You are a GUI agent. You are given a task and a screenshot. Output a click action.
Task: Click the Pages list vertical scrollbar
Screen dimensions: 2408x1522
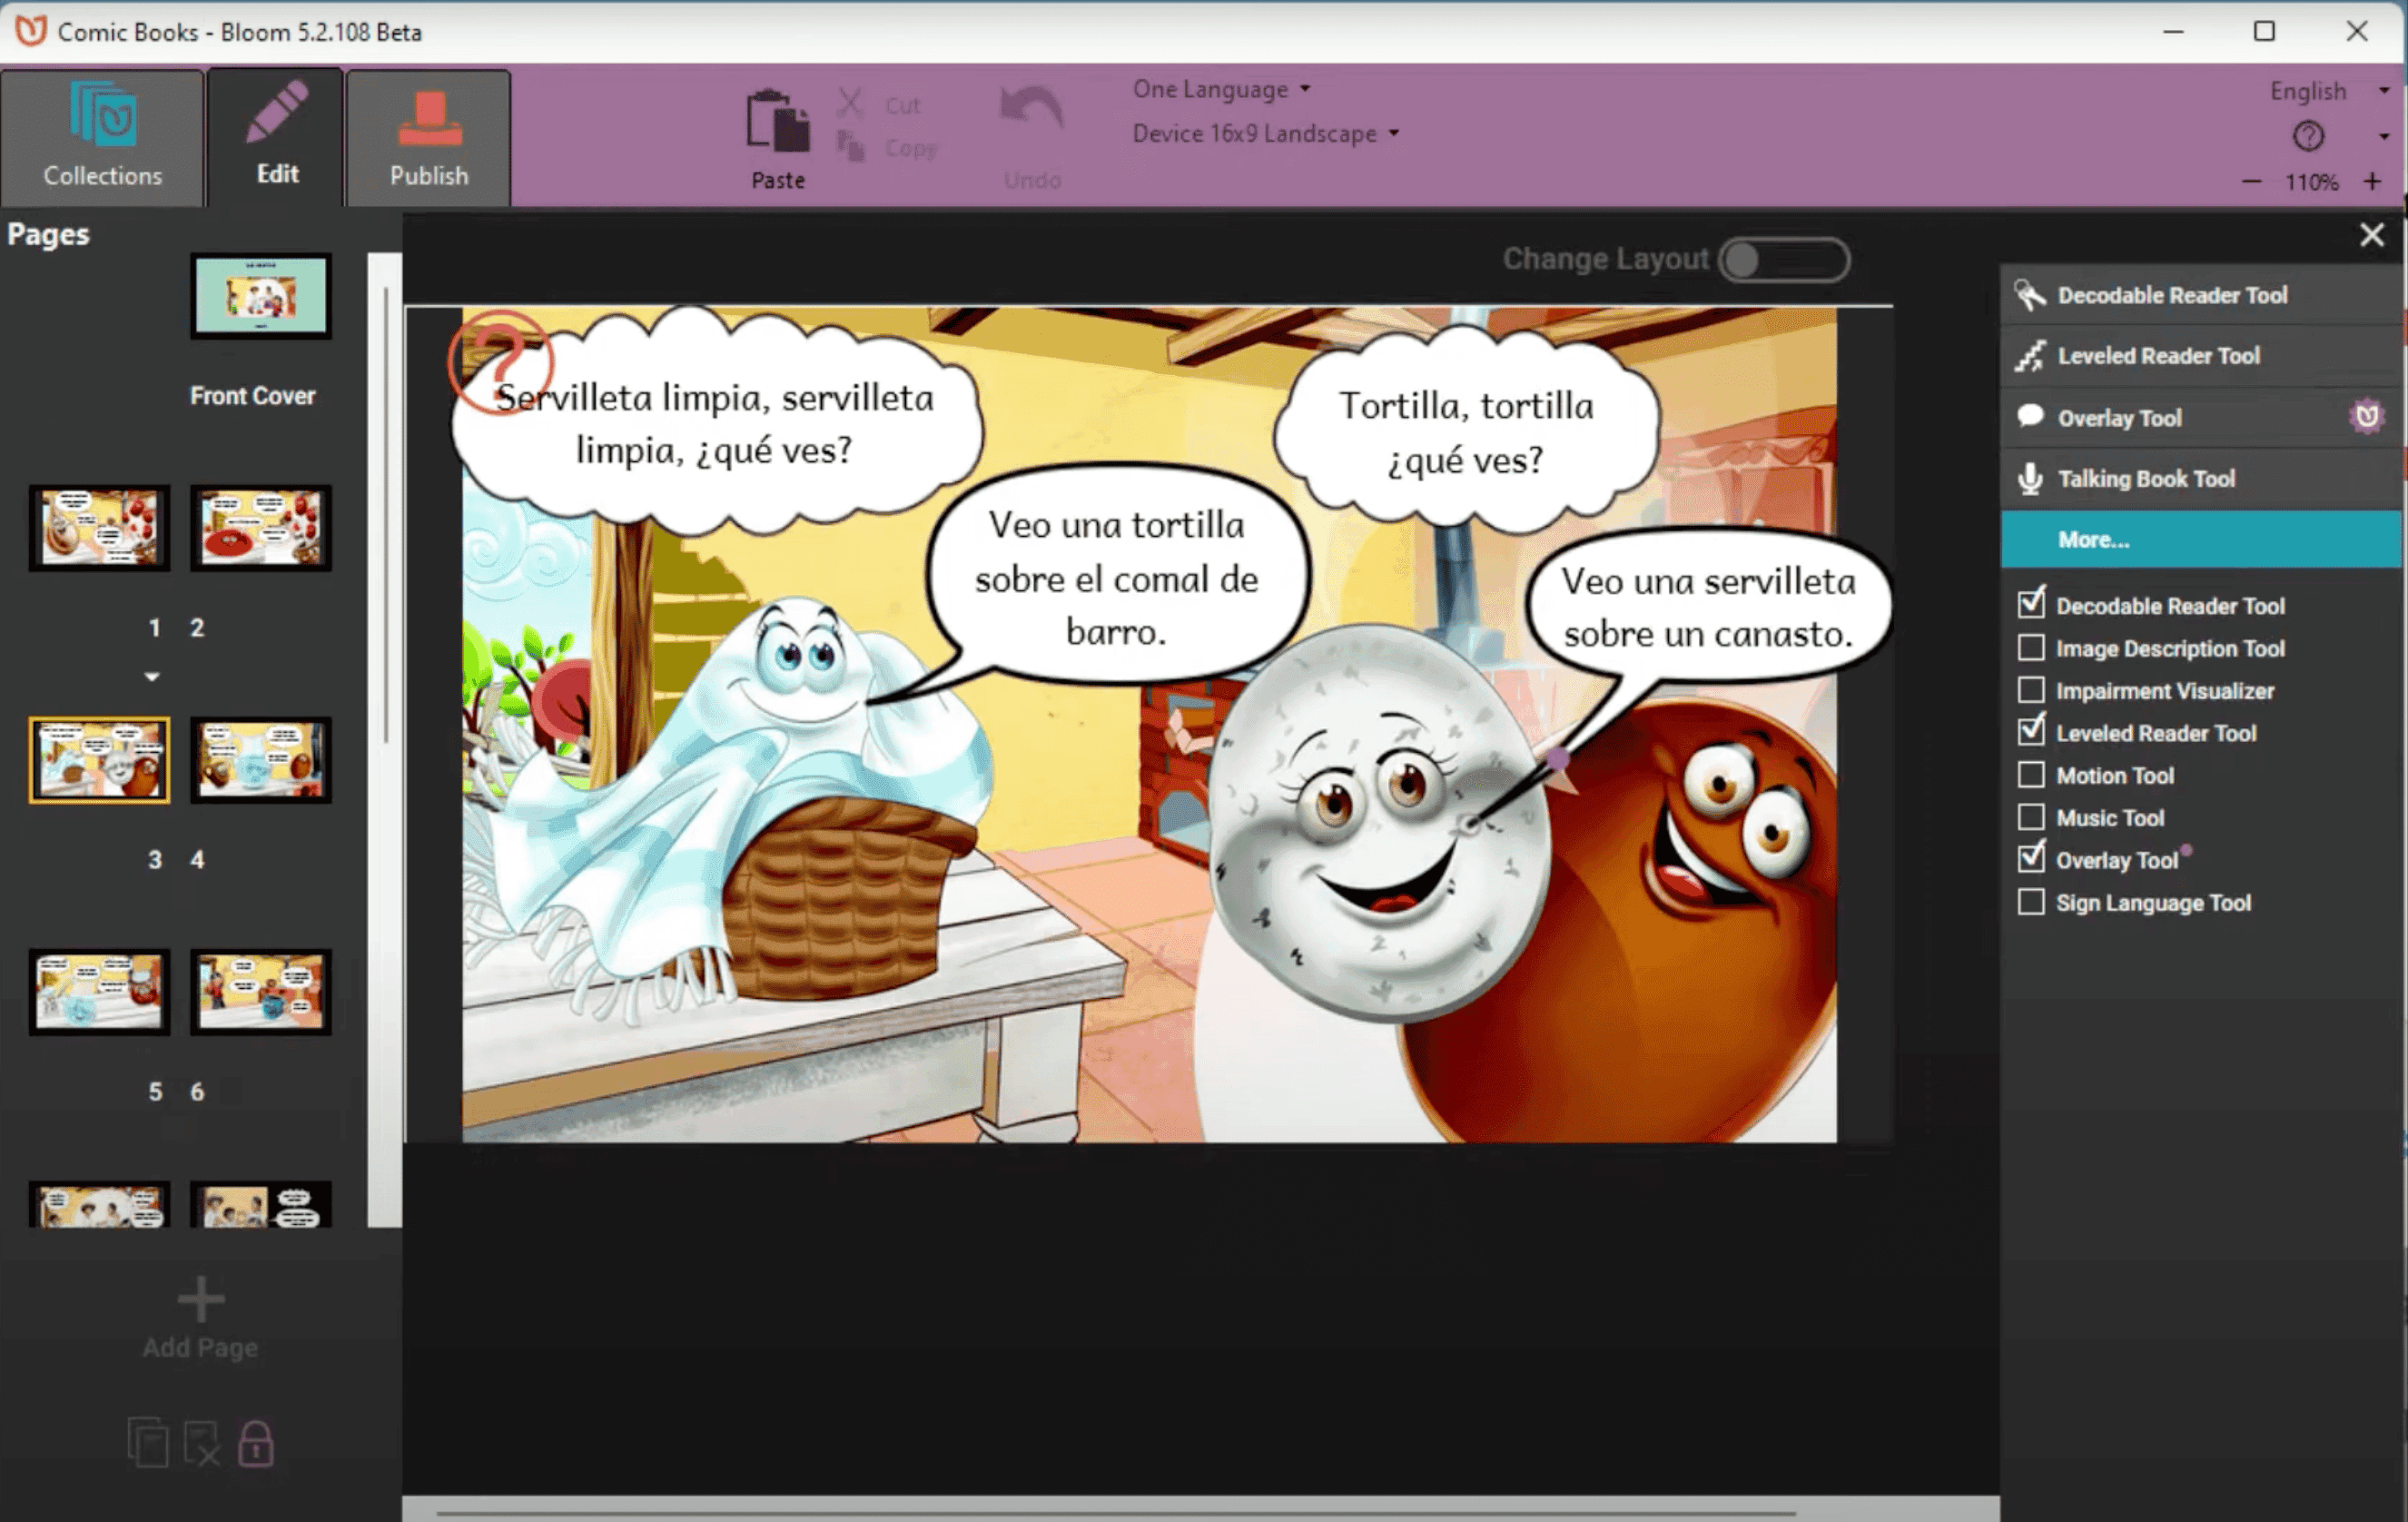[385, 516]
